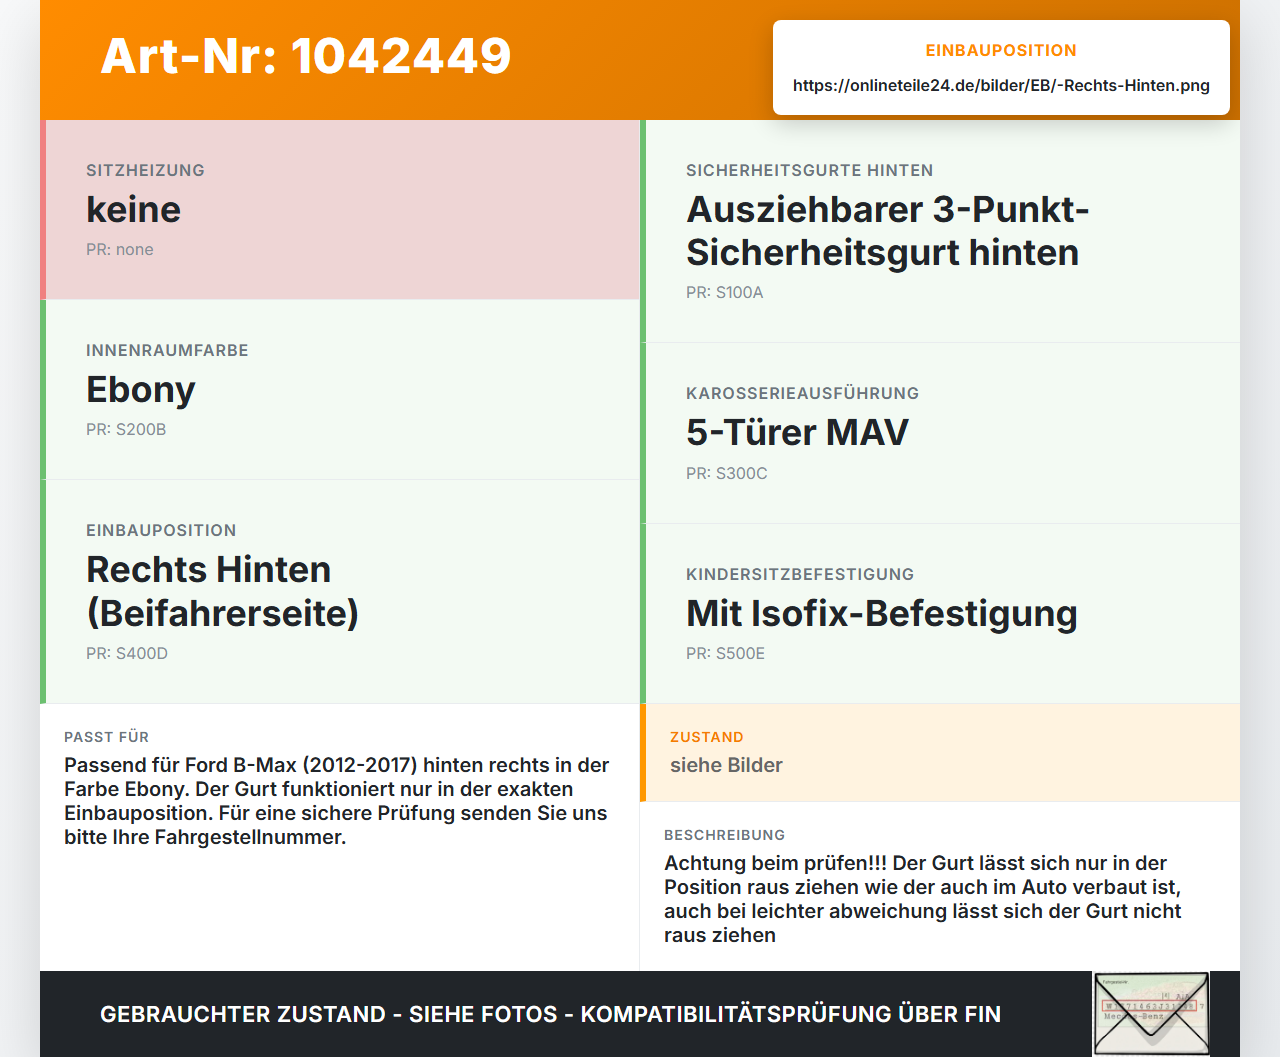
Task: Click the orange EINBAUPOSITION label in header box
Action: pos(1001,50)
